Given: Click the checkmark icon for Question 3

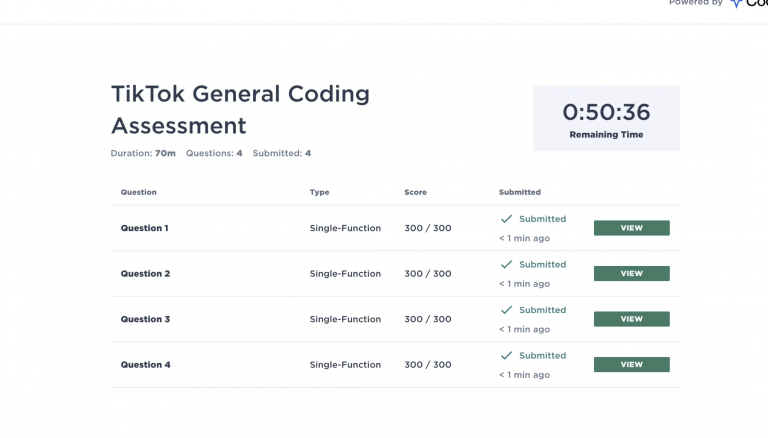Looking at the screenshot, I should pyautogui.click(x=506, y=310).
